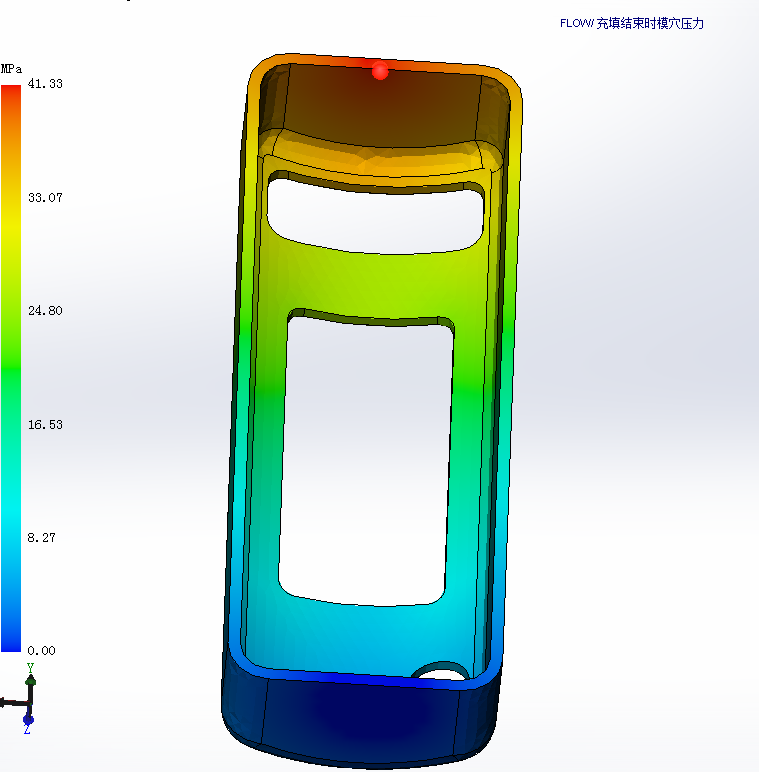Click the MPa unit label above legend
This screenshot has width=759, height=772.
(12, 69)
